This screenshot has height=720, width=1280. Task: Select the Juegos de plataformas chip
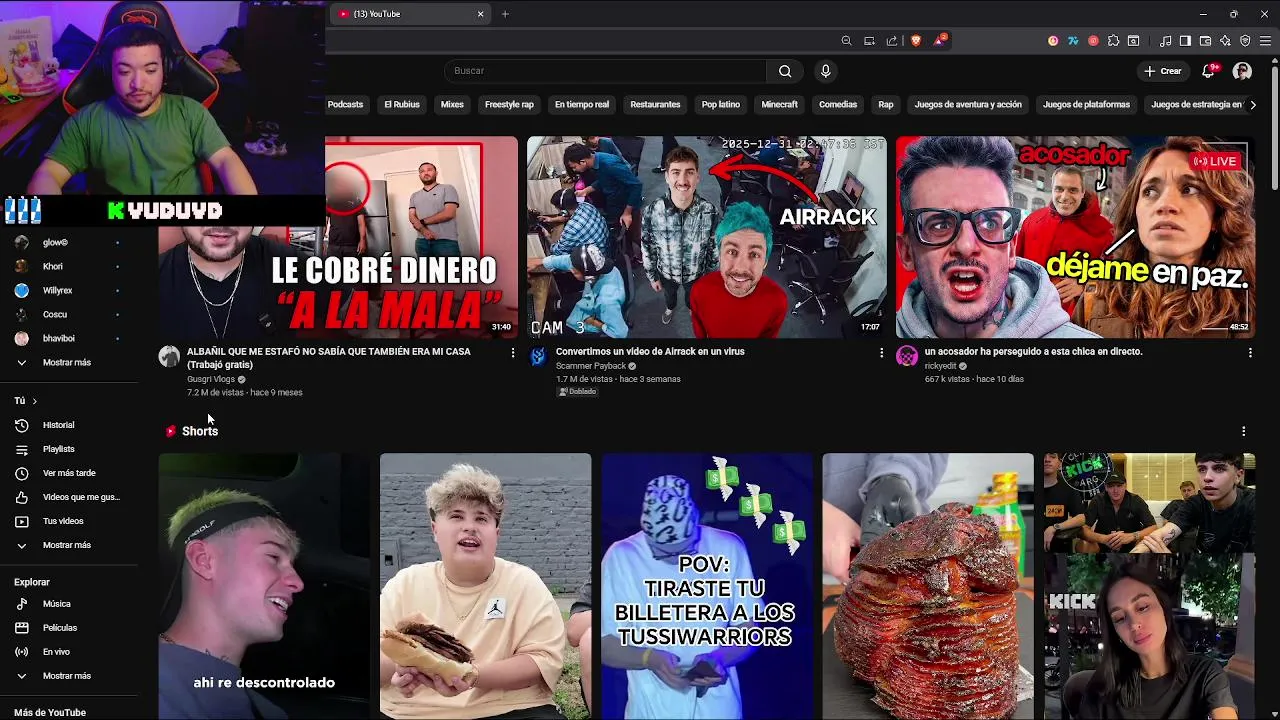(1086, 105)
